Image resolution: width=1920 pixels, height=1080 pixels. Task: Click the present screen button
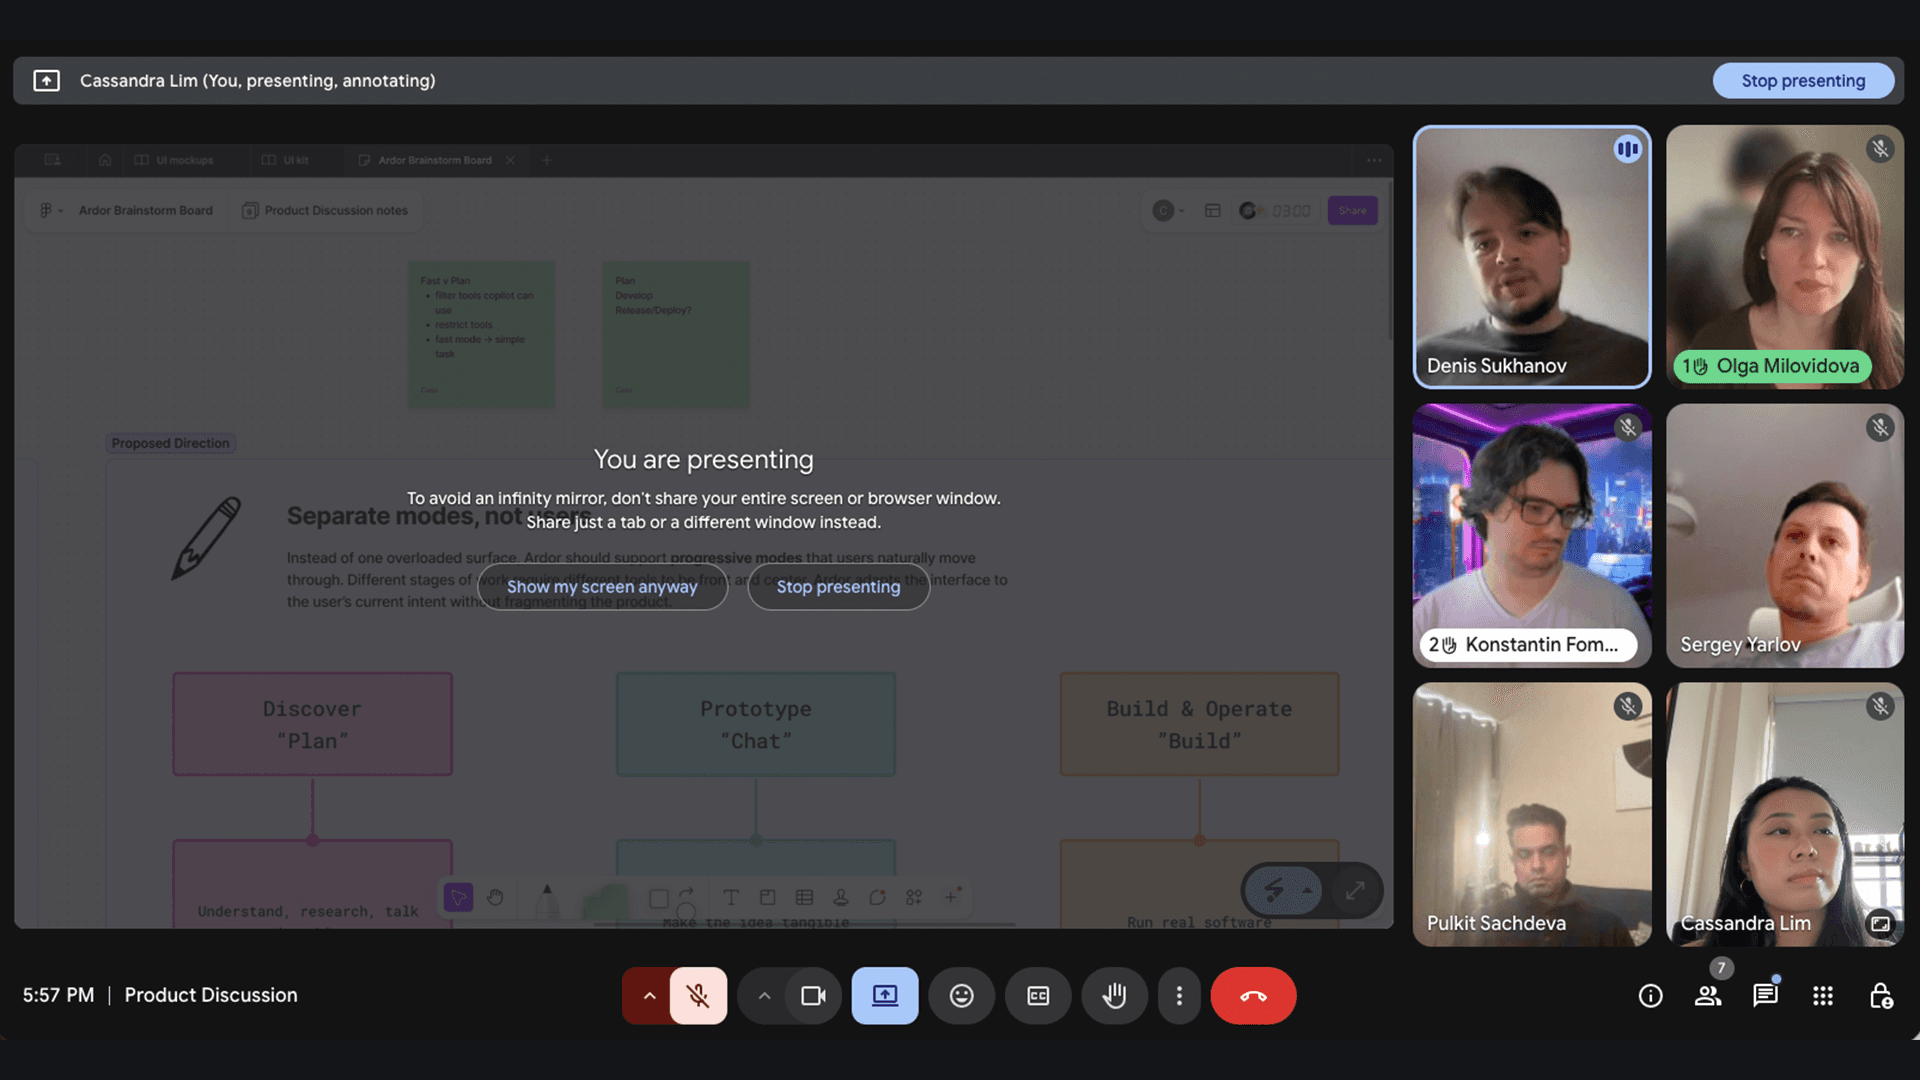tap(885, 995)
